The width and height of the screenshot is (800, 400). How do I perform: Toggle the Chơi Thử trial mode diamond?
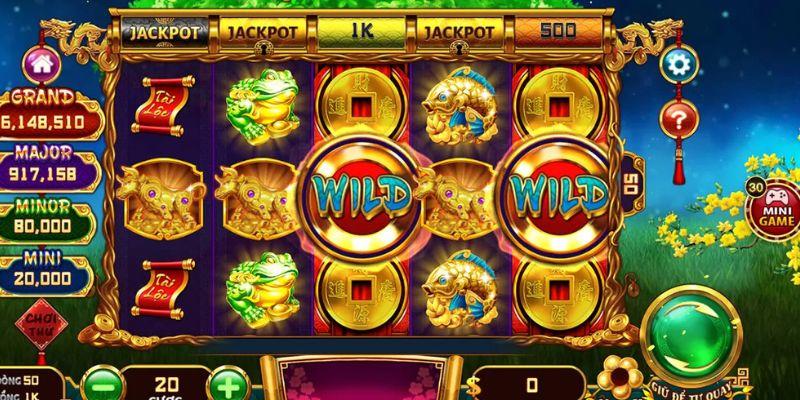pyautogui.click(x=41, y=326)
